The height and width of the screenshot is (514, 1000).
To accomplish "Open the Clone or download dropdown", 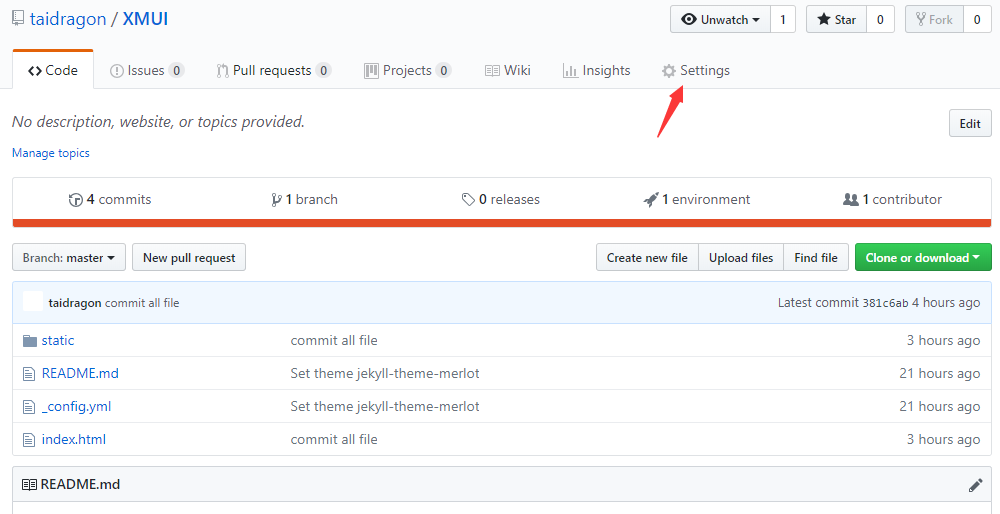I will click(923, 258).
